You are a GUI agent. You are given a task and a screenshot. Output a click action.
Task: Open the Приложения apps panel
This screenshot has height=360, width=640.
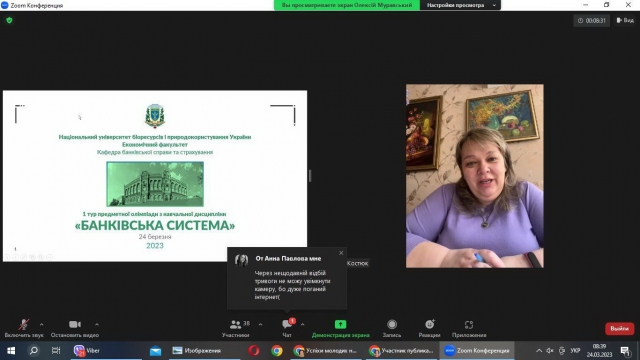pos(469,328)
